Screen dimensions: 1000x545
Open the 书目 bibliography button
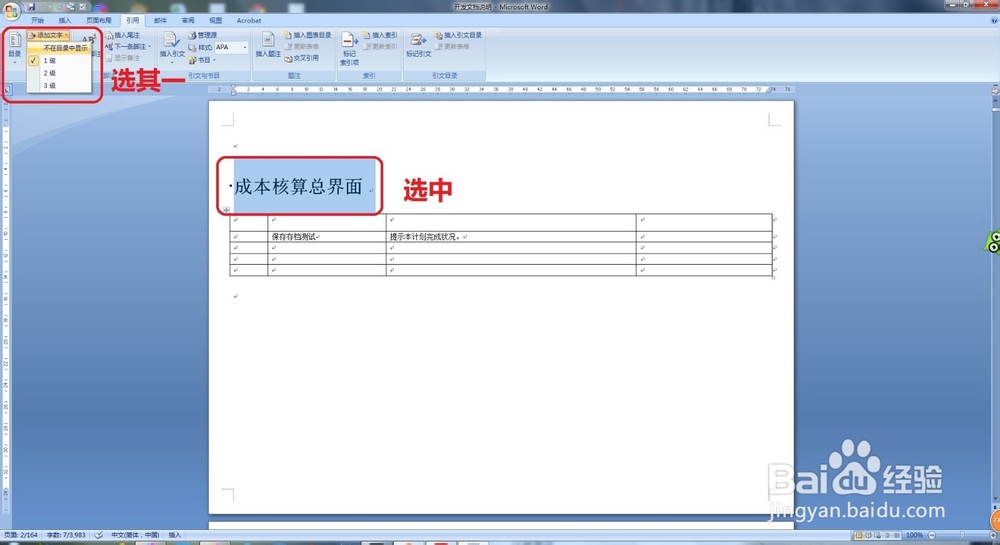click(200, 60)
